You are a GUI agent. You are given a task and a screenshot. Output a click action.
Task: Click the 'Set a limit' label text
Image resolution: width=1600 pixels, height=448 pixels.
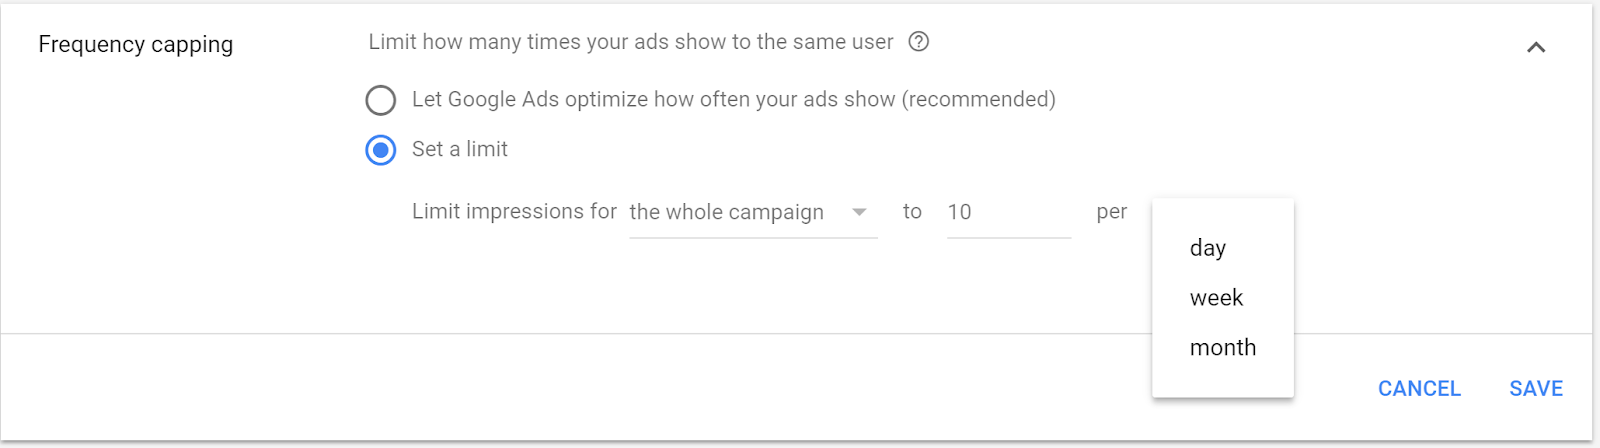(x=459, y=149)
